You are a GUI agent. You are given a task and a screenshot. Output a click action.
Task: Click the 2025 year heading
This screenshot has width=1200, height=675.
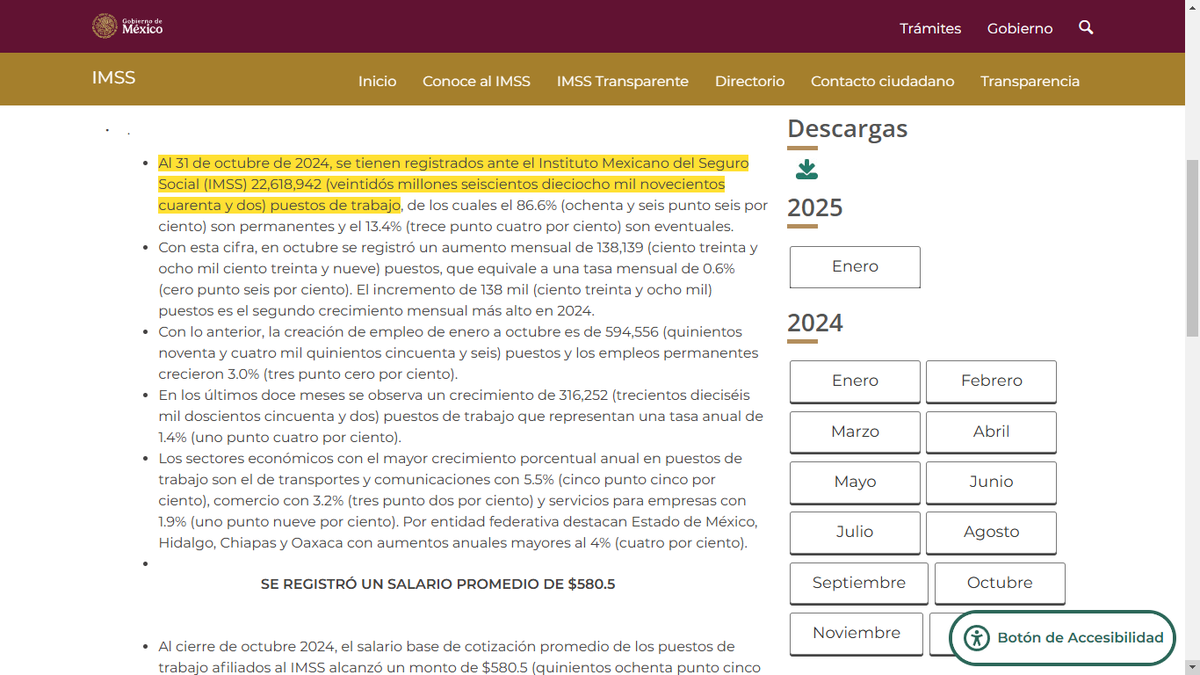(815, 208)
